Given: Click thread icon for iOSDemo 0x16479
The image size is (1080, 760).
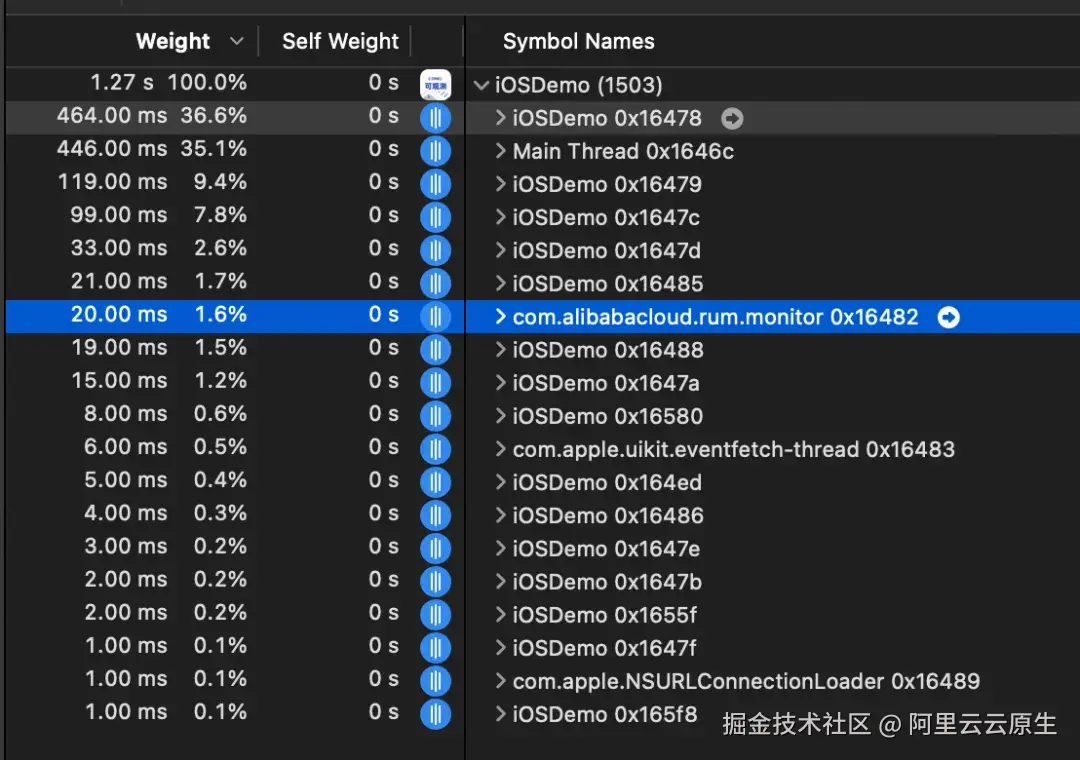Looking at the screenshot, I should pyautogui.click(x=435, y=184).
